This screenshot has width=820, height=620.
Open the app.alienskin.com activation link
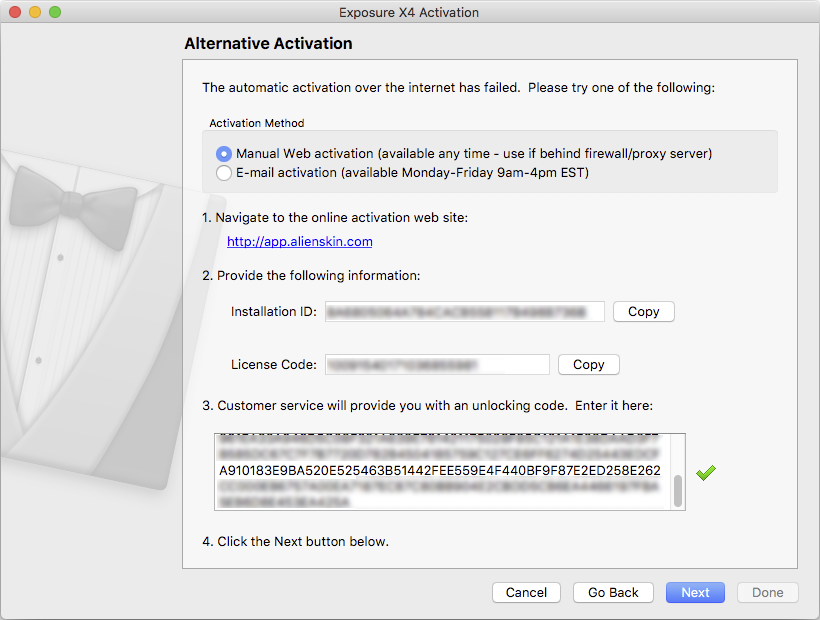tap(300, 242)
